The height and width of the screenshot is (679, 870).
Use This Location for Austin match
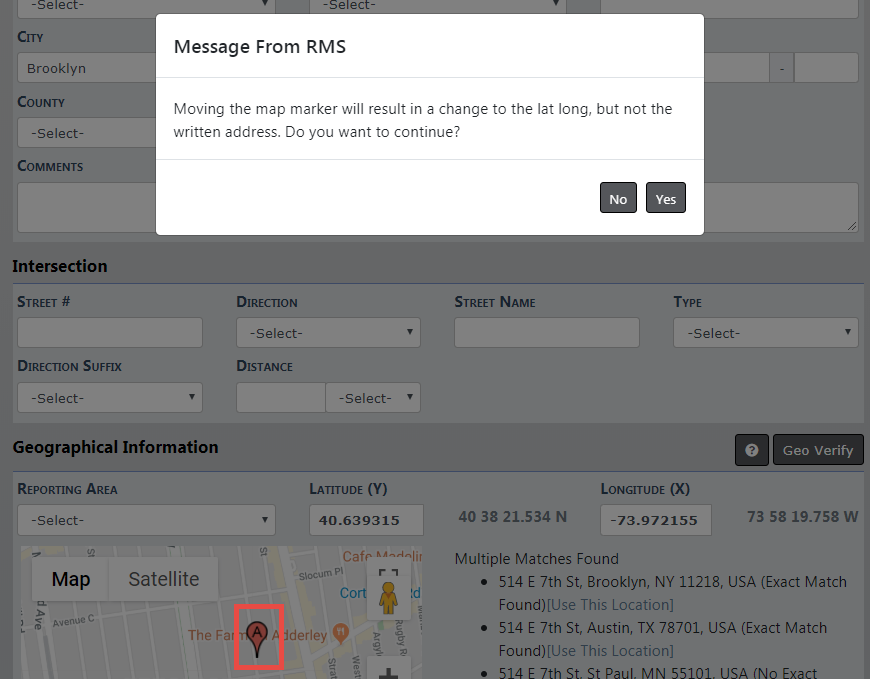point(610,651)
